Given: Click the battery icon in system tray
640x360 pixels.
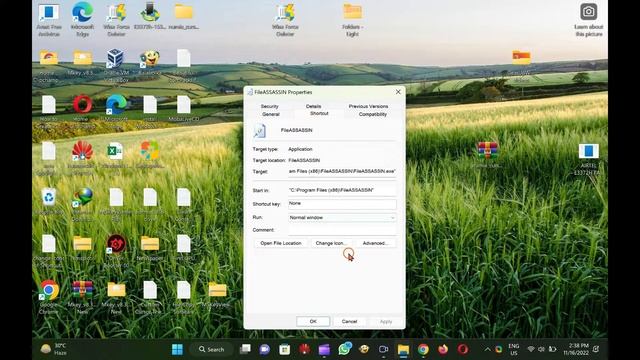Looking at the screenshot, I should [x=552, y=349].
